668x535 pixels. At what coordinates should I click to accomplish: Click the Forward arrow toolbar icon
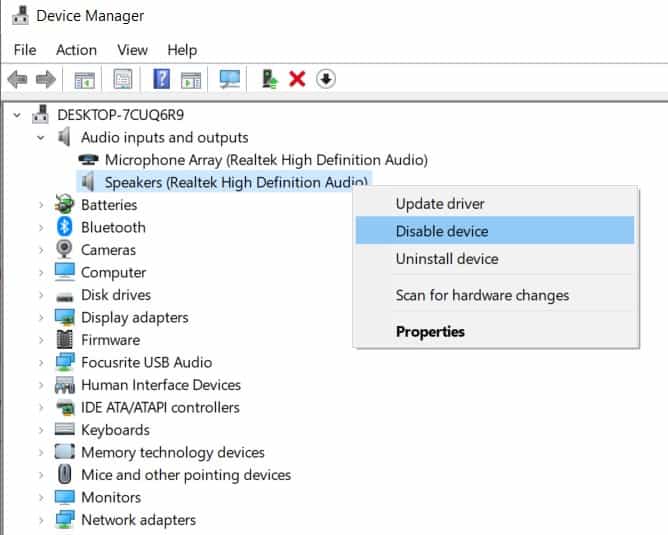coord(46,79)
